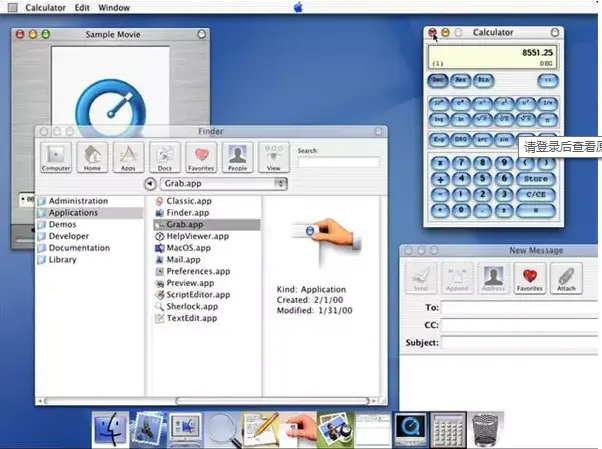Click Append in New Message toolbar
Image resolution: width=602 pixels, height=449 pixels.
point(457,278)
